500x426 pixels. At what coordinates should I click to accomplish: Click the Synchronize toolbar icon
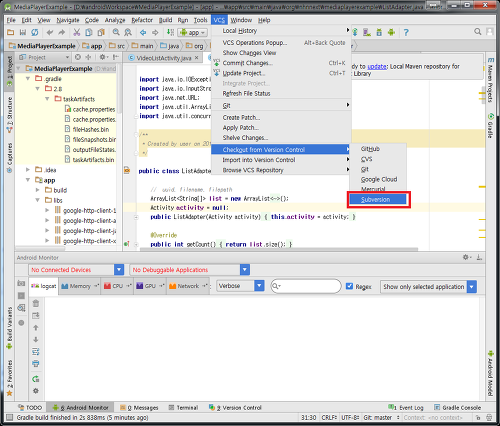35,32
